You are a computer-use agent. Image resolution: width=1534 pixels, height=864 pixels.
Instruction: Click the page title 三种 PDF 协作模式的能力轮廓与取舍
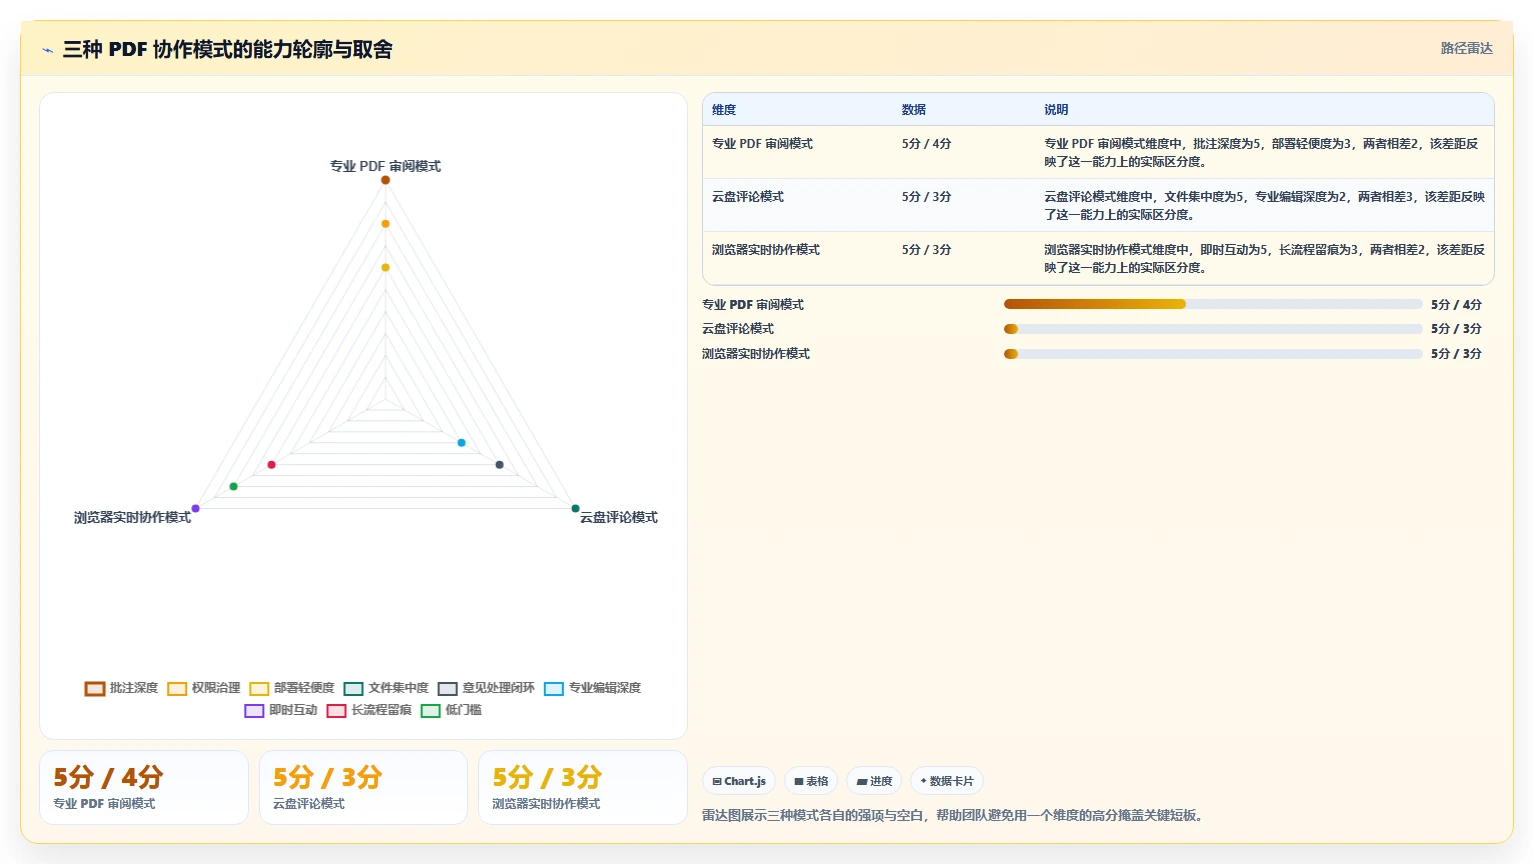click(227, 49)
